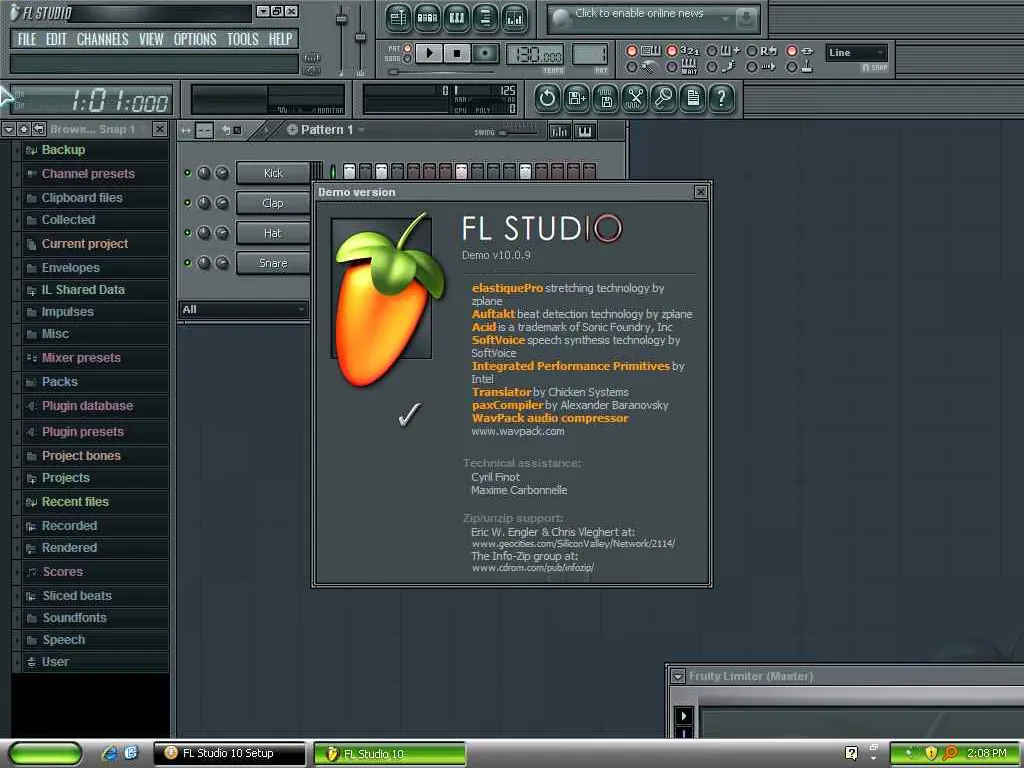This screenshot has height=768, width=1024.
Task: Click the Snare channel button
Action: pos(273,263)
